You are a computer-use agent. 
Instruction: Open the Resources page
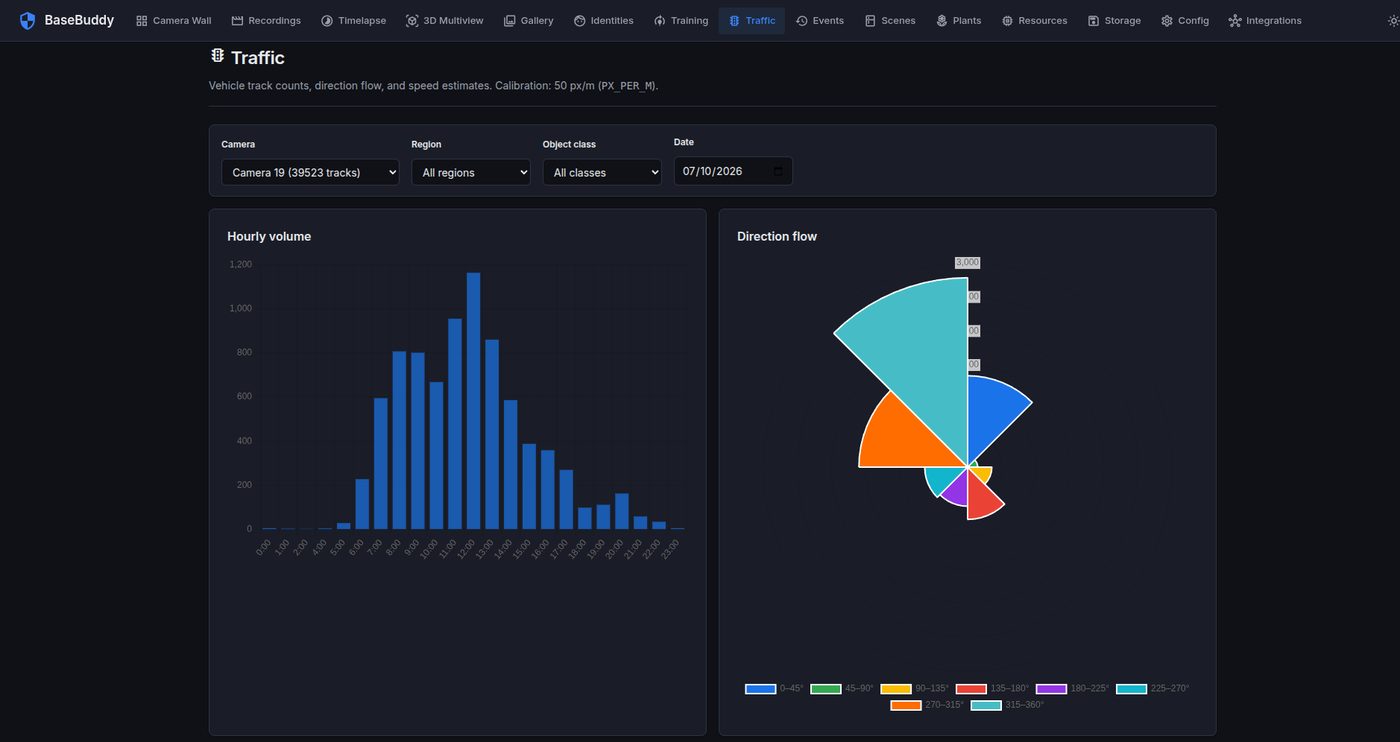(1034, 20)
